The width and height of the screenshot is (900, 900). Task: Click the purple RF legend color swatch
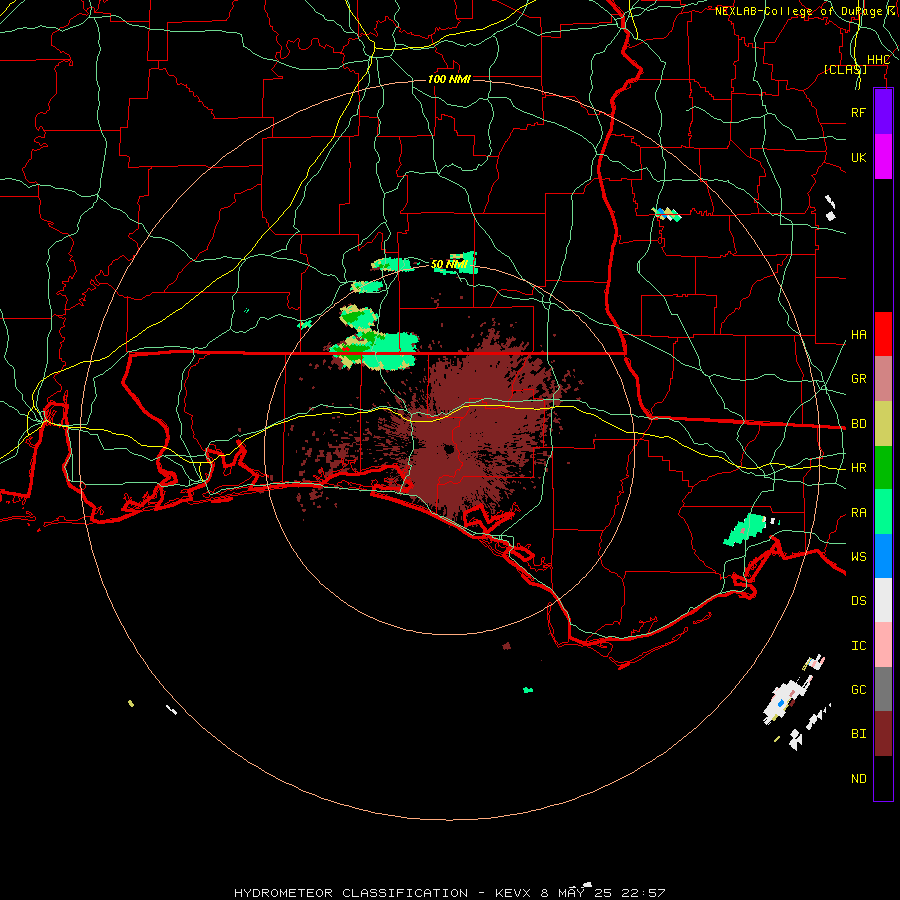click(883, 112)
